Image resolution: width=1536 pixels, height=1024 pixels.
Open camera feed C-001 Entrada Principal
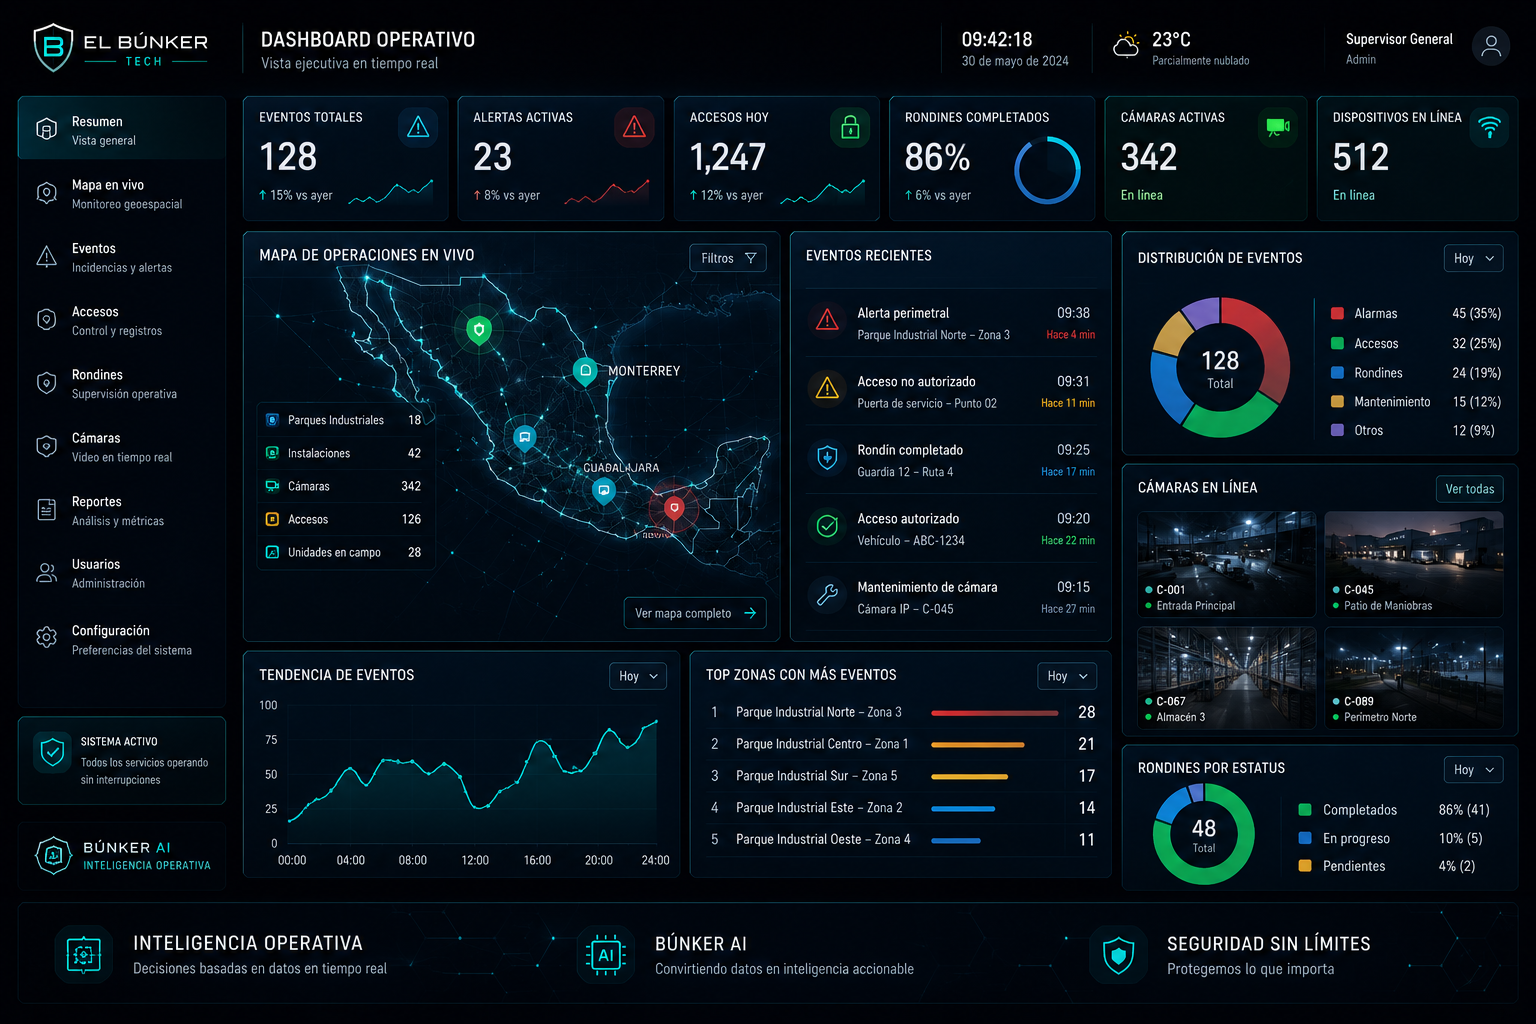click(1226, 564)
